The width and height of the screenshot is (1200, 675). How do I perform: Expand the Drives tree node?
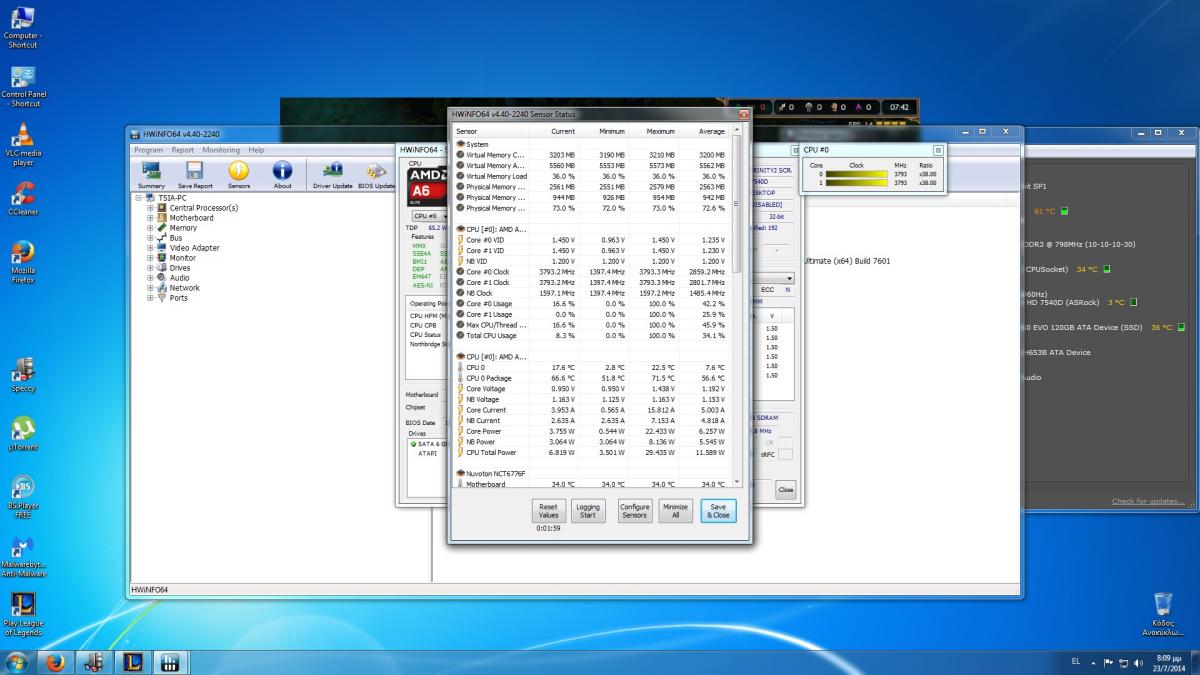point(150,268)
